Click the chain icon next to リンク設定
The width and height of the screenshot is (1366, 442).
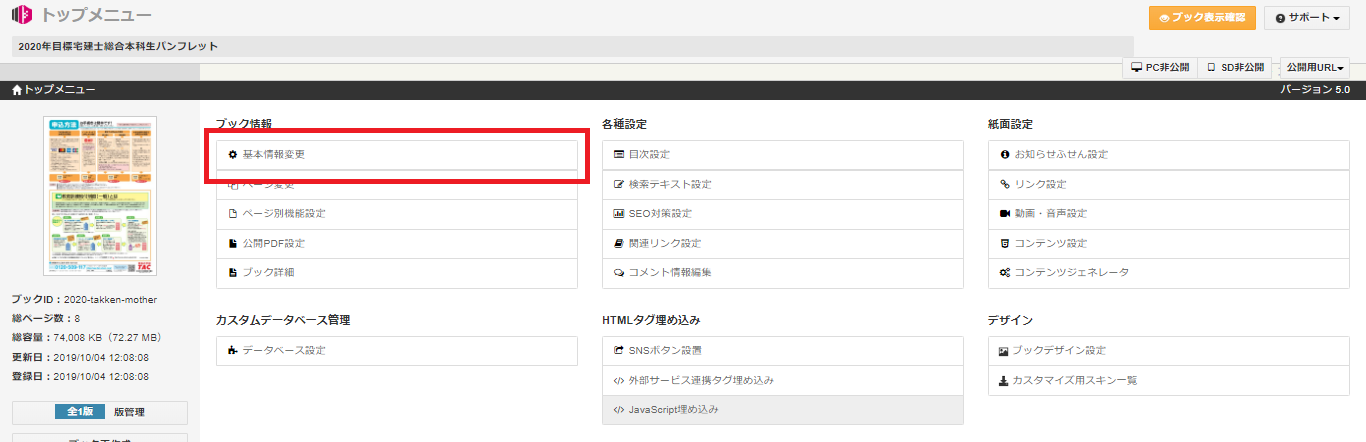point(1005,185)
